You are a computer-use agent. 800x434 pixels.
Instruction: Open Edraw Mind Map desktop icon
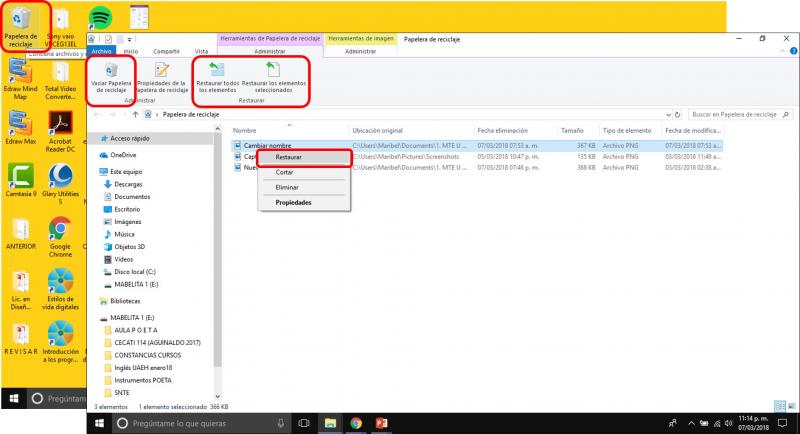pos(20,79)
